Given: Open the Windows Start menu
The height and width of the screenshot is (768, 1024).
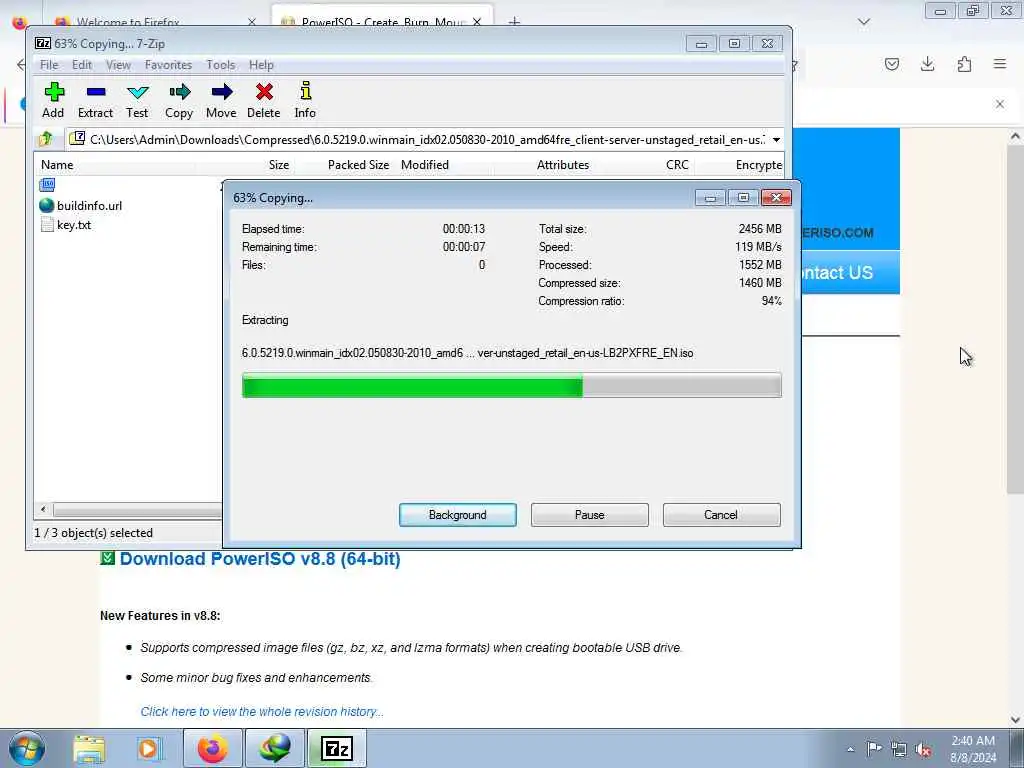Looking at the screenshot, I should (26, 748).
